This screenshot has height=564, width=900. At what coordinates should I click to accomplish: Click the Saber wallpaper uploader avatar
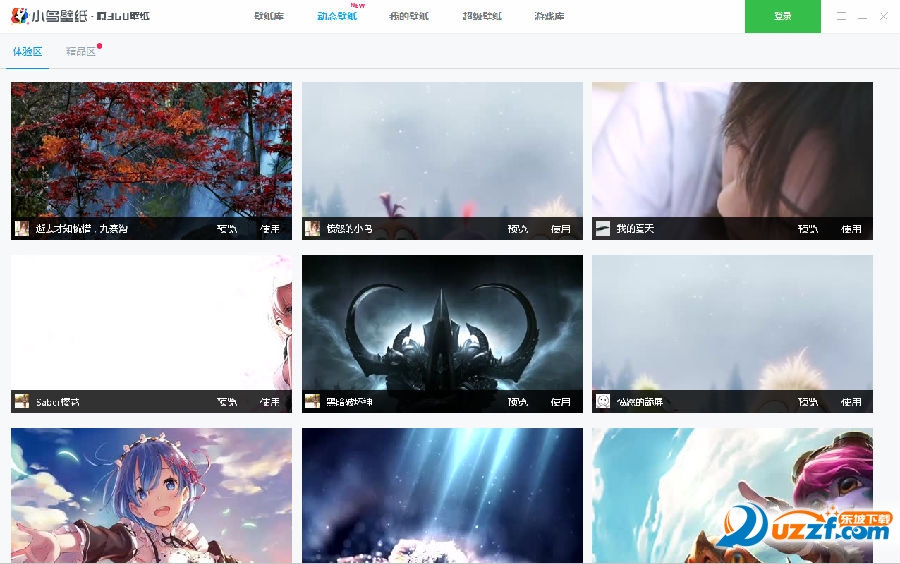22,401
